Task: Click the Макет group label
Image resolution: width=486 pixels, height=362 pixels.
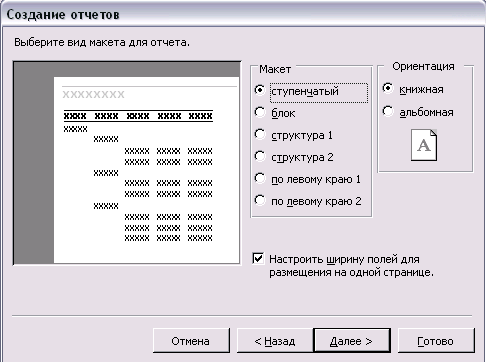Action: pyautogui.click(x=275, y=69)
